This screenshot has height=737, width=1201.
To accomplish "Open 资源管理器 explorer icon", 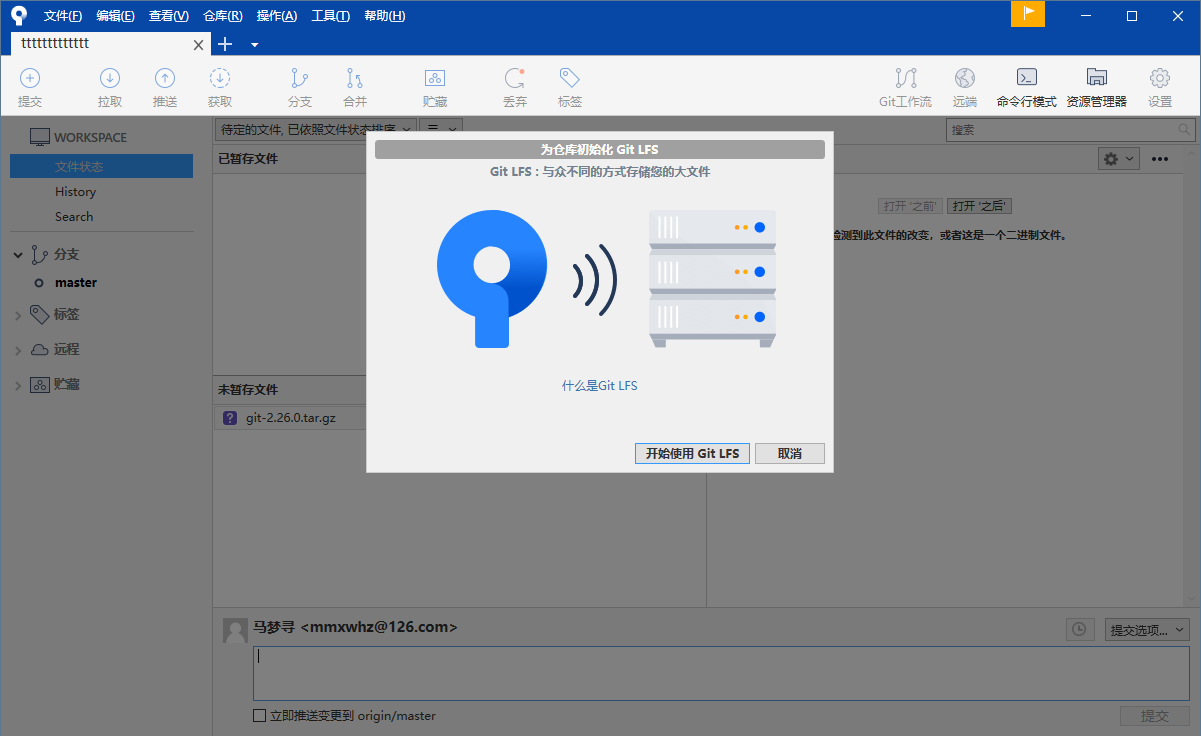I will pos(1096,78).
